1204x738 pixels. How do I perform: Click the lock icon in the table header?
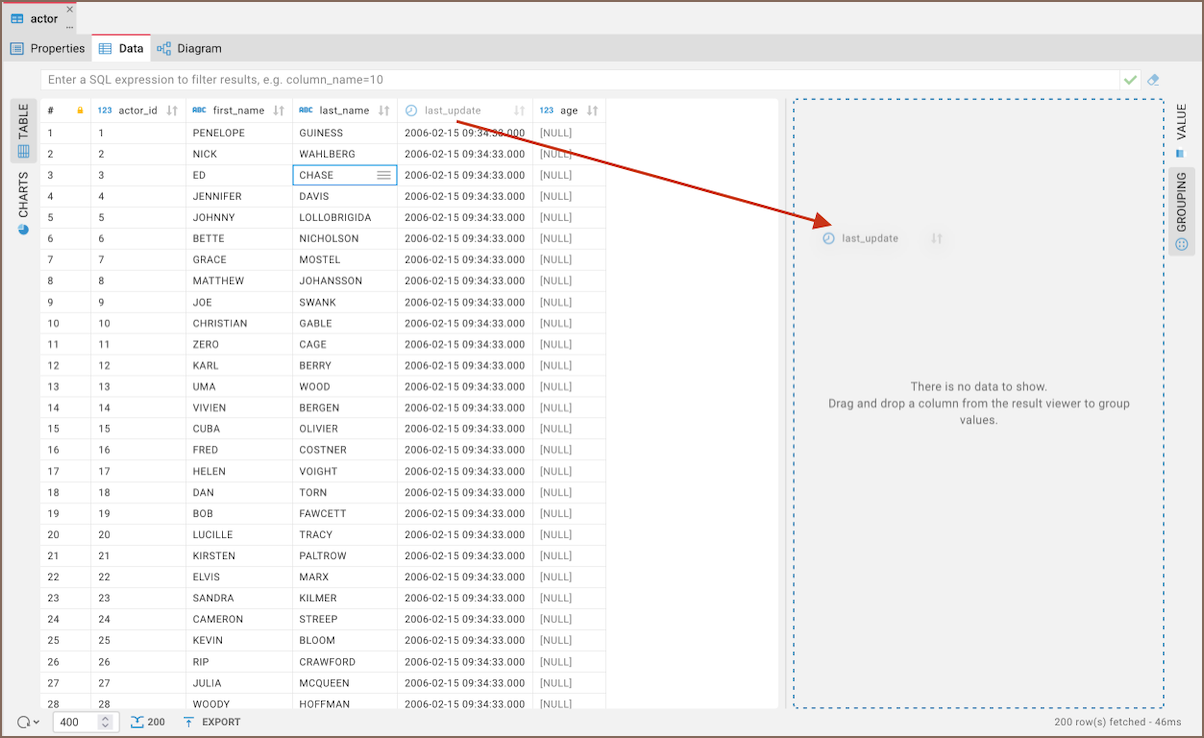tap(80, 111)
